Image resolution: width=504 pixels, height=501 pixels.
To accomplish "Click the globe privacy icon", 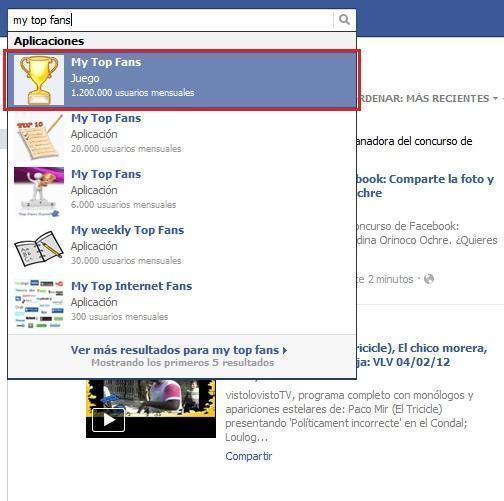I will point(429,279).
